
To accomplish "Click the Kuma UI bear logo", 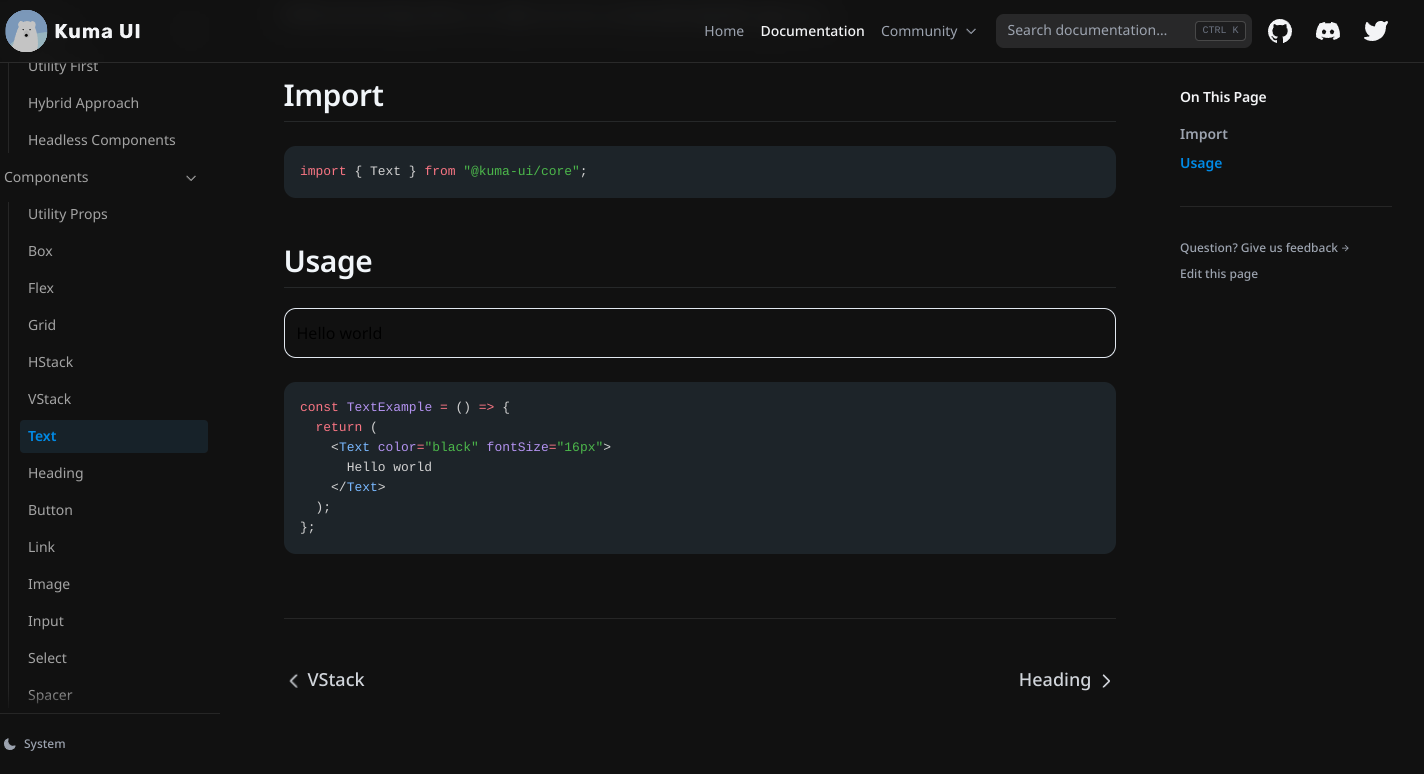I will [26, 31].
